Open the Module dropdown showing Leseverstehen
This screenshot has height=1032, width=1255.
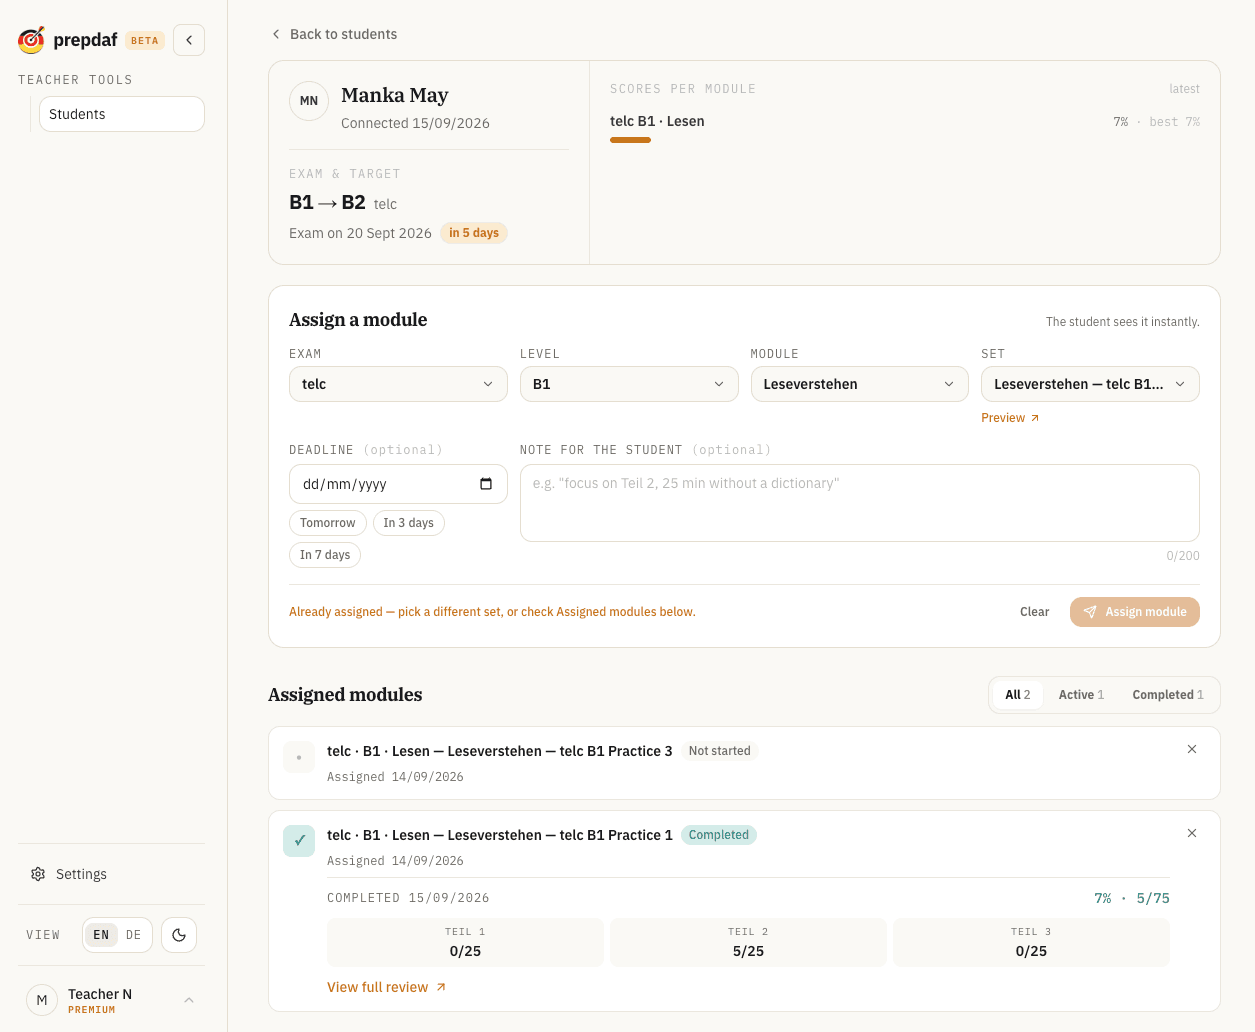(x=860, y=384)
